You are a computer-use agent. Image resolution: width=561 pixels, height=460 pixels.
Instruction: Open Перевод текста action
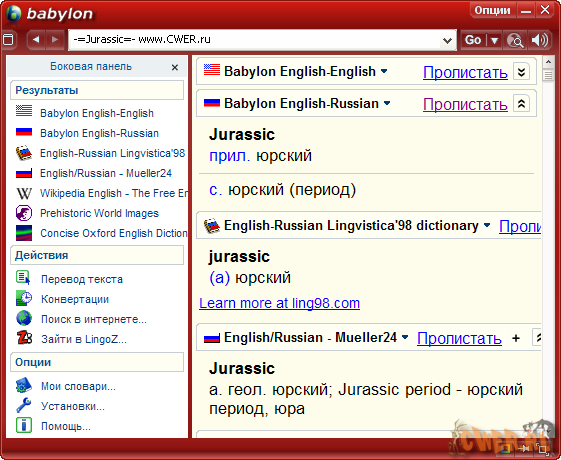(82, 279)
